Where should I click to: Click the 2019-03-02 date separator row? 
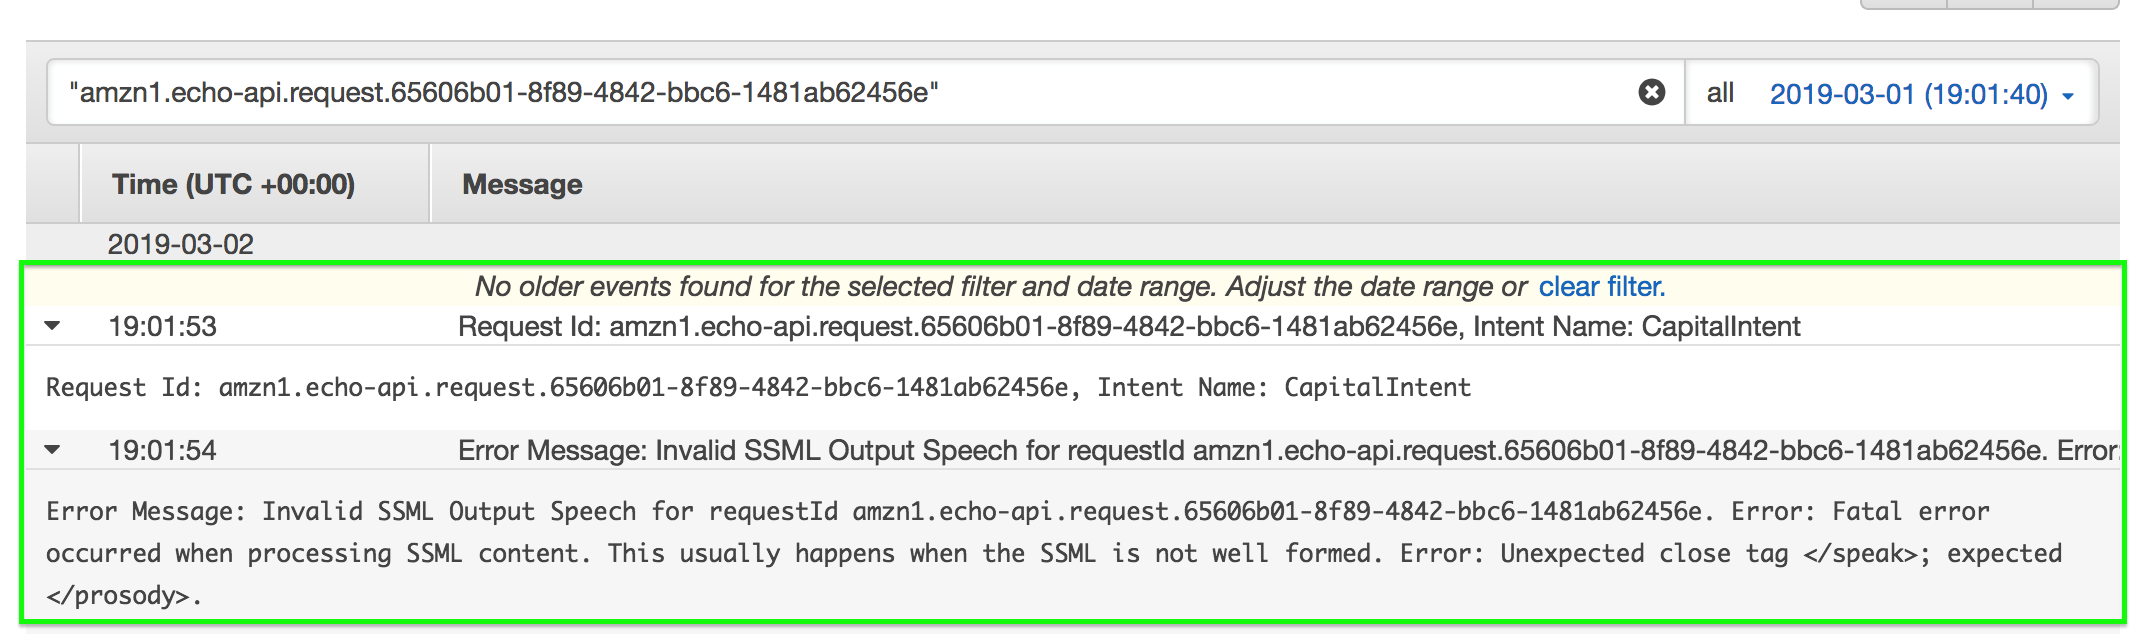pyautogui.click(x=181, y=244)
